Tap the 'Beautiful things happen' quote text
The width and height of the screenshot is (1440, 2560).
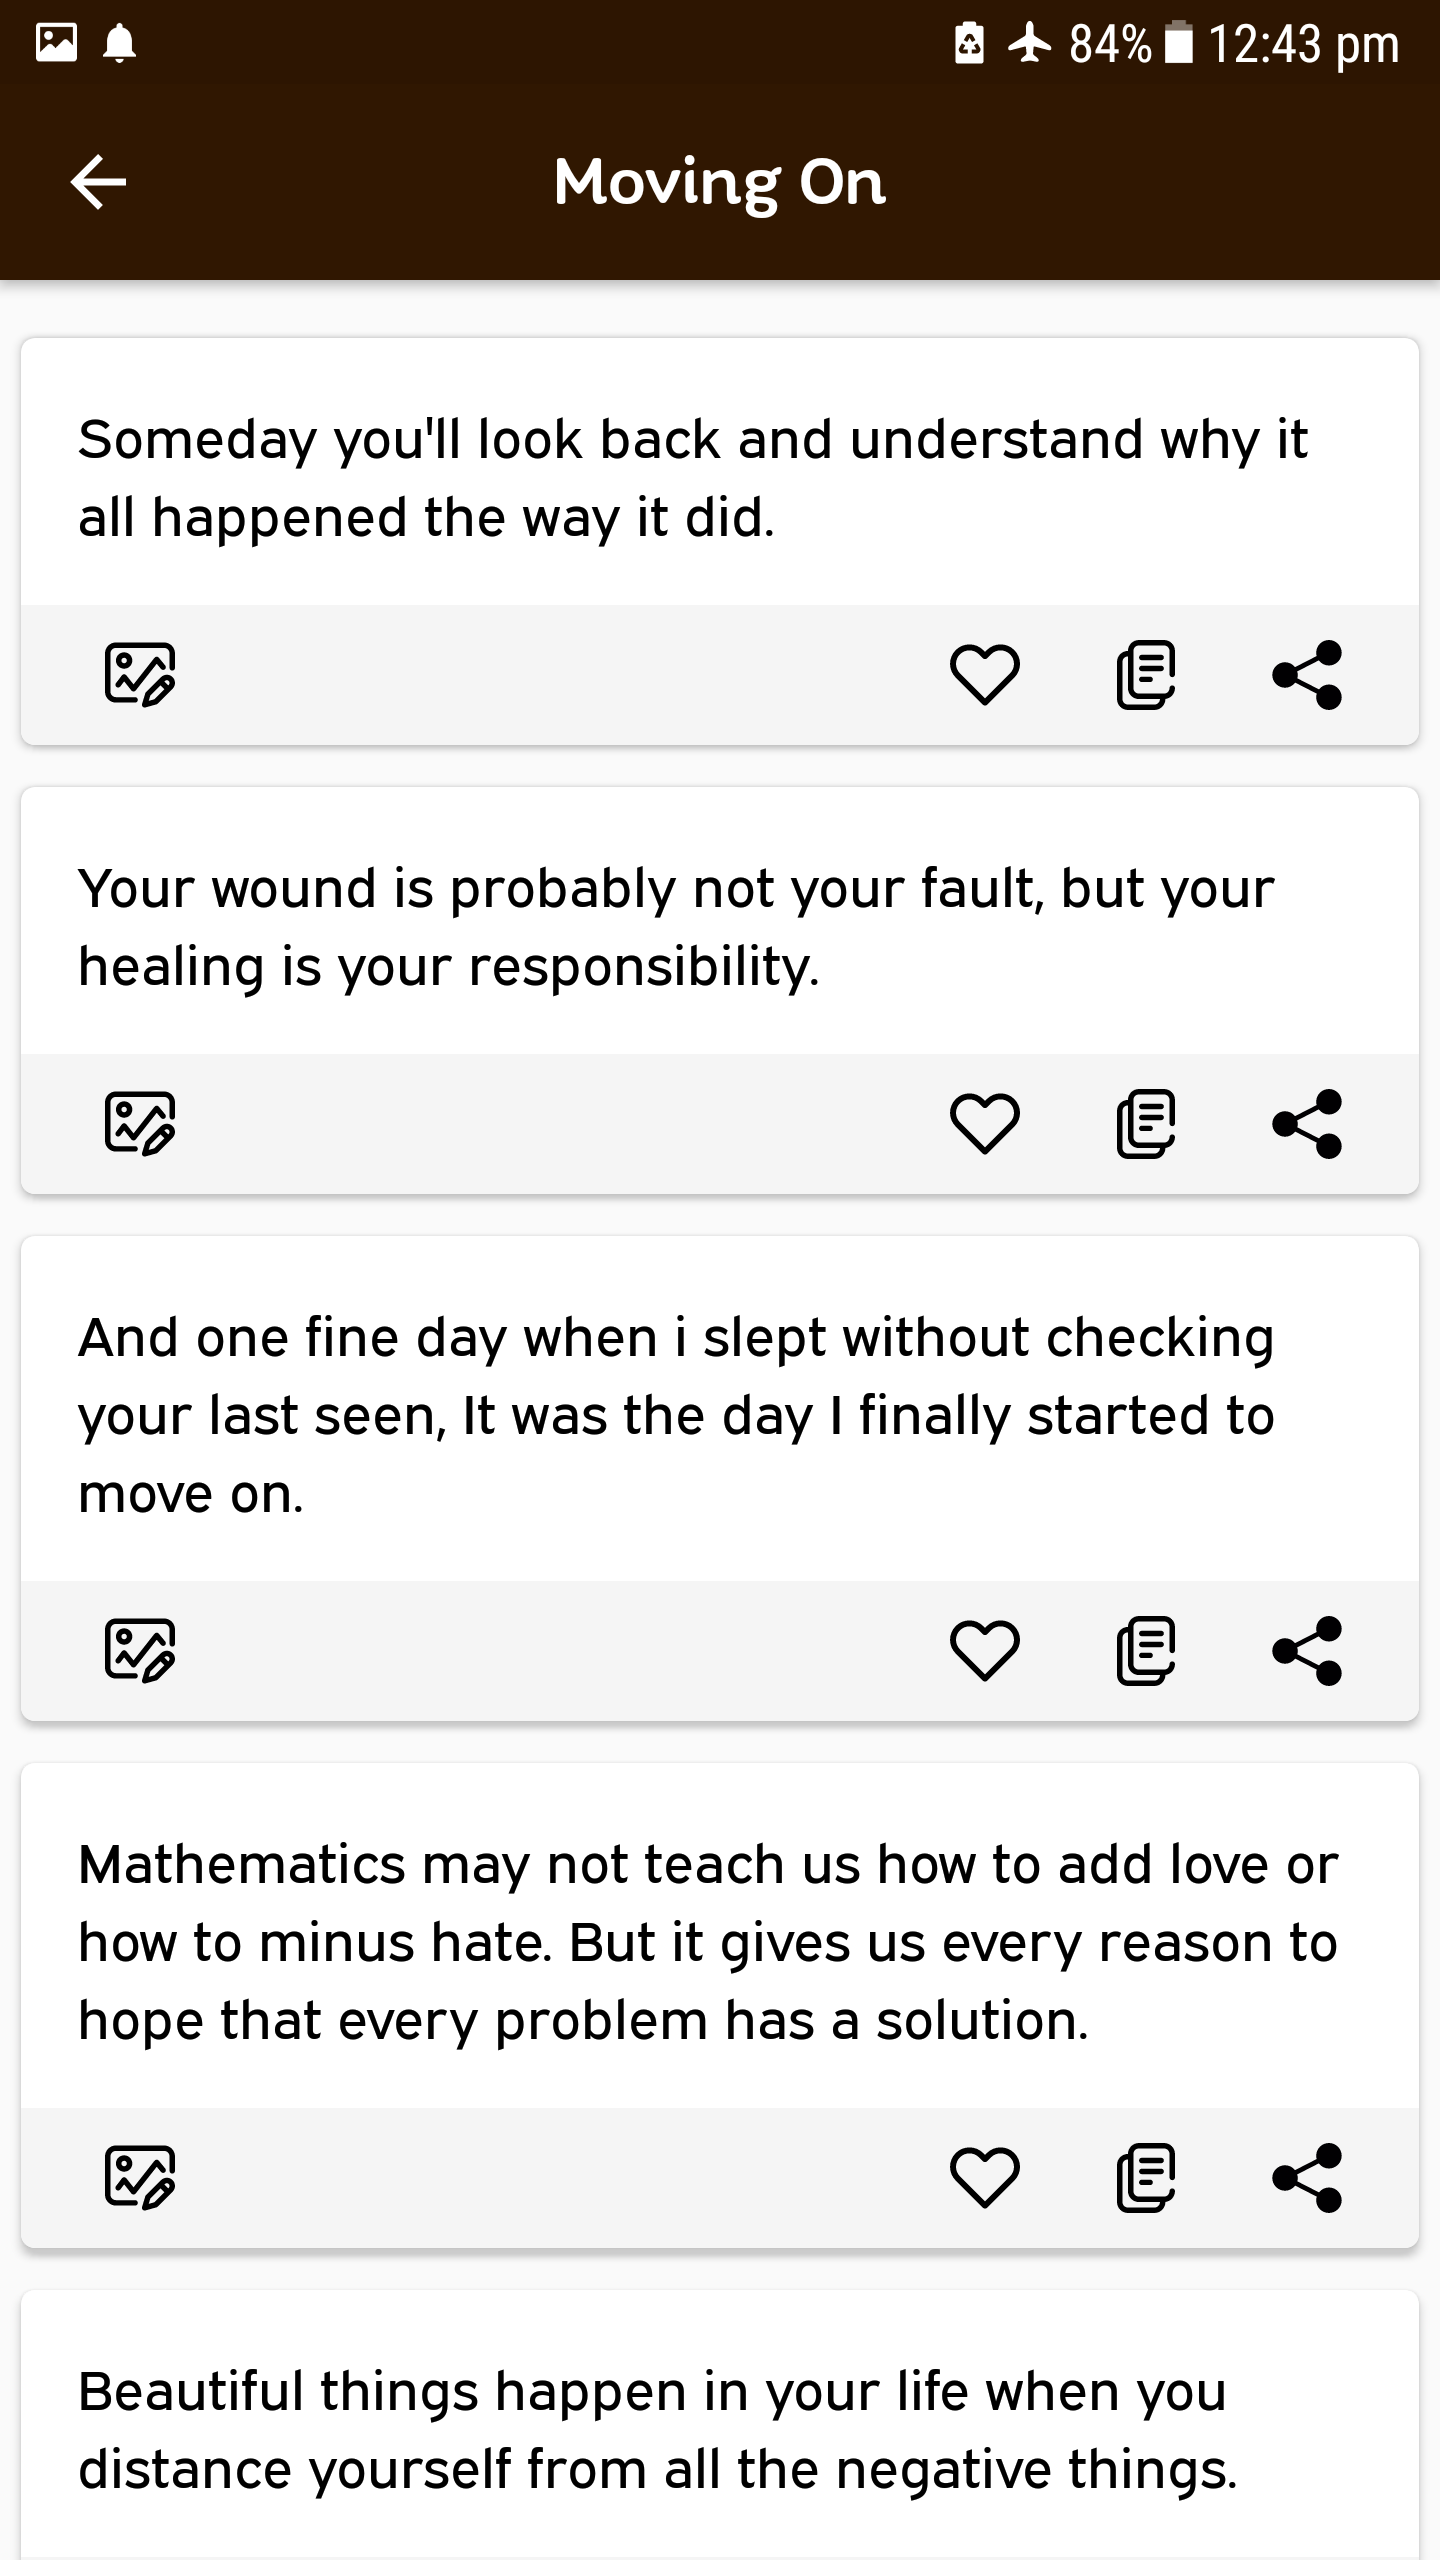[x=658, y=2431]
